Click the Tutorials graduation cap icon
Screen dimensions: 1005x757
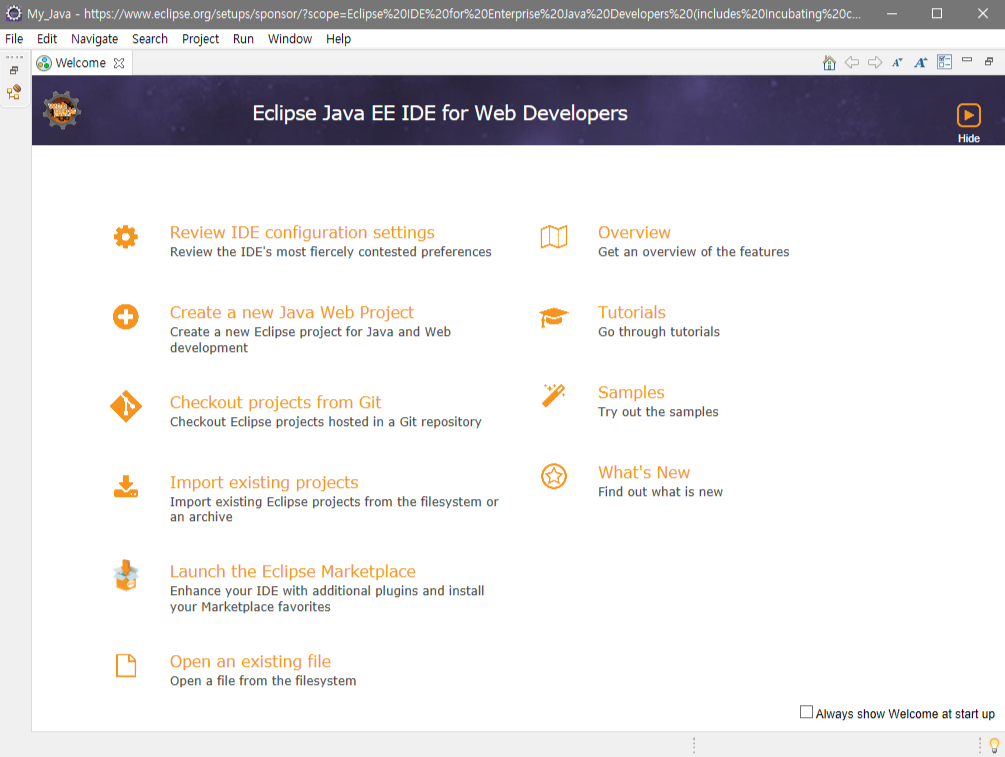554,317
